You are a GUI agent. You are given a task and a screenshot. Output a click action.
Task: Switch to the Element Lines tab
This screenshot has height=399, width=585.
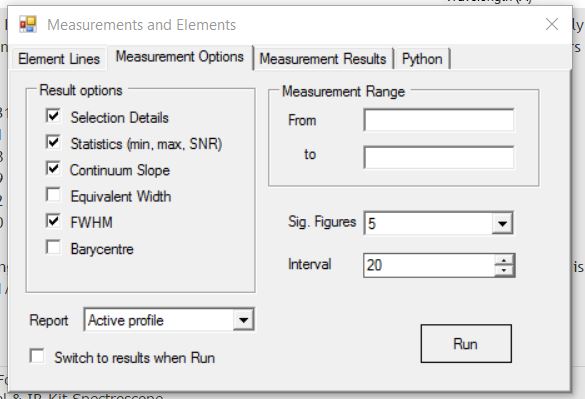tap(59, 59)
